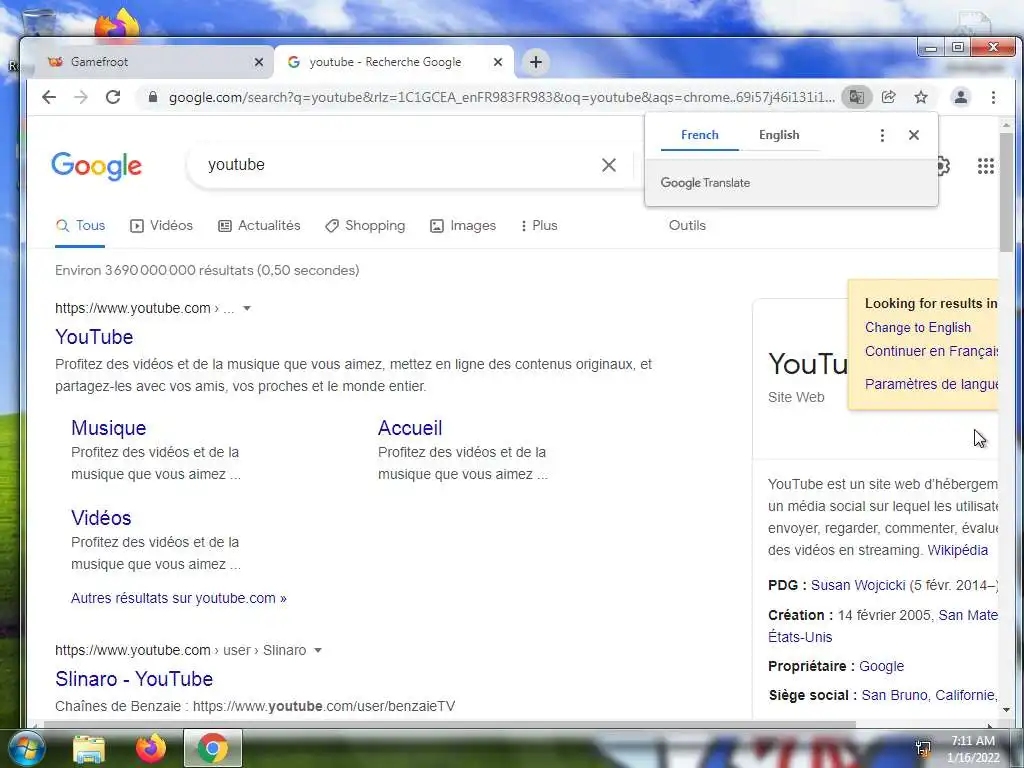Viewport: 1024px width, 768px height.
Task: Open the Outils search tools
Action: [x=687, y=225]
